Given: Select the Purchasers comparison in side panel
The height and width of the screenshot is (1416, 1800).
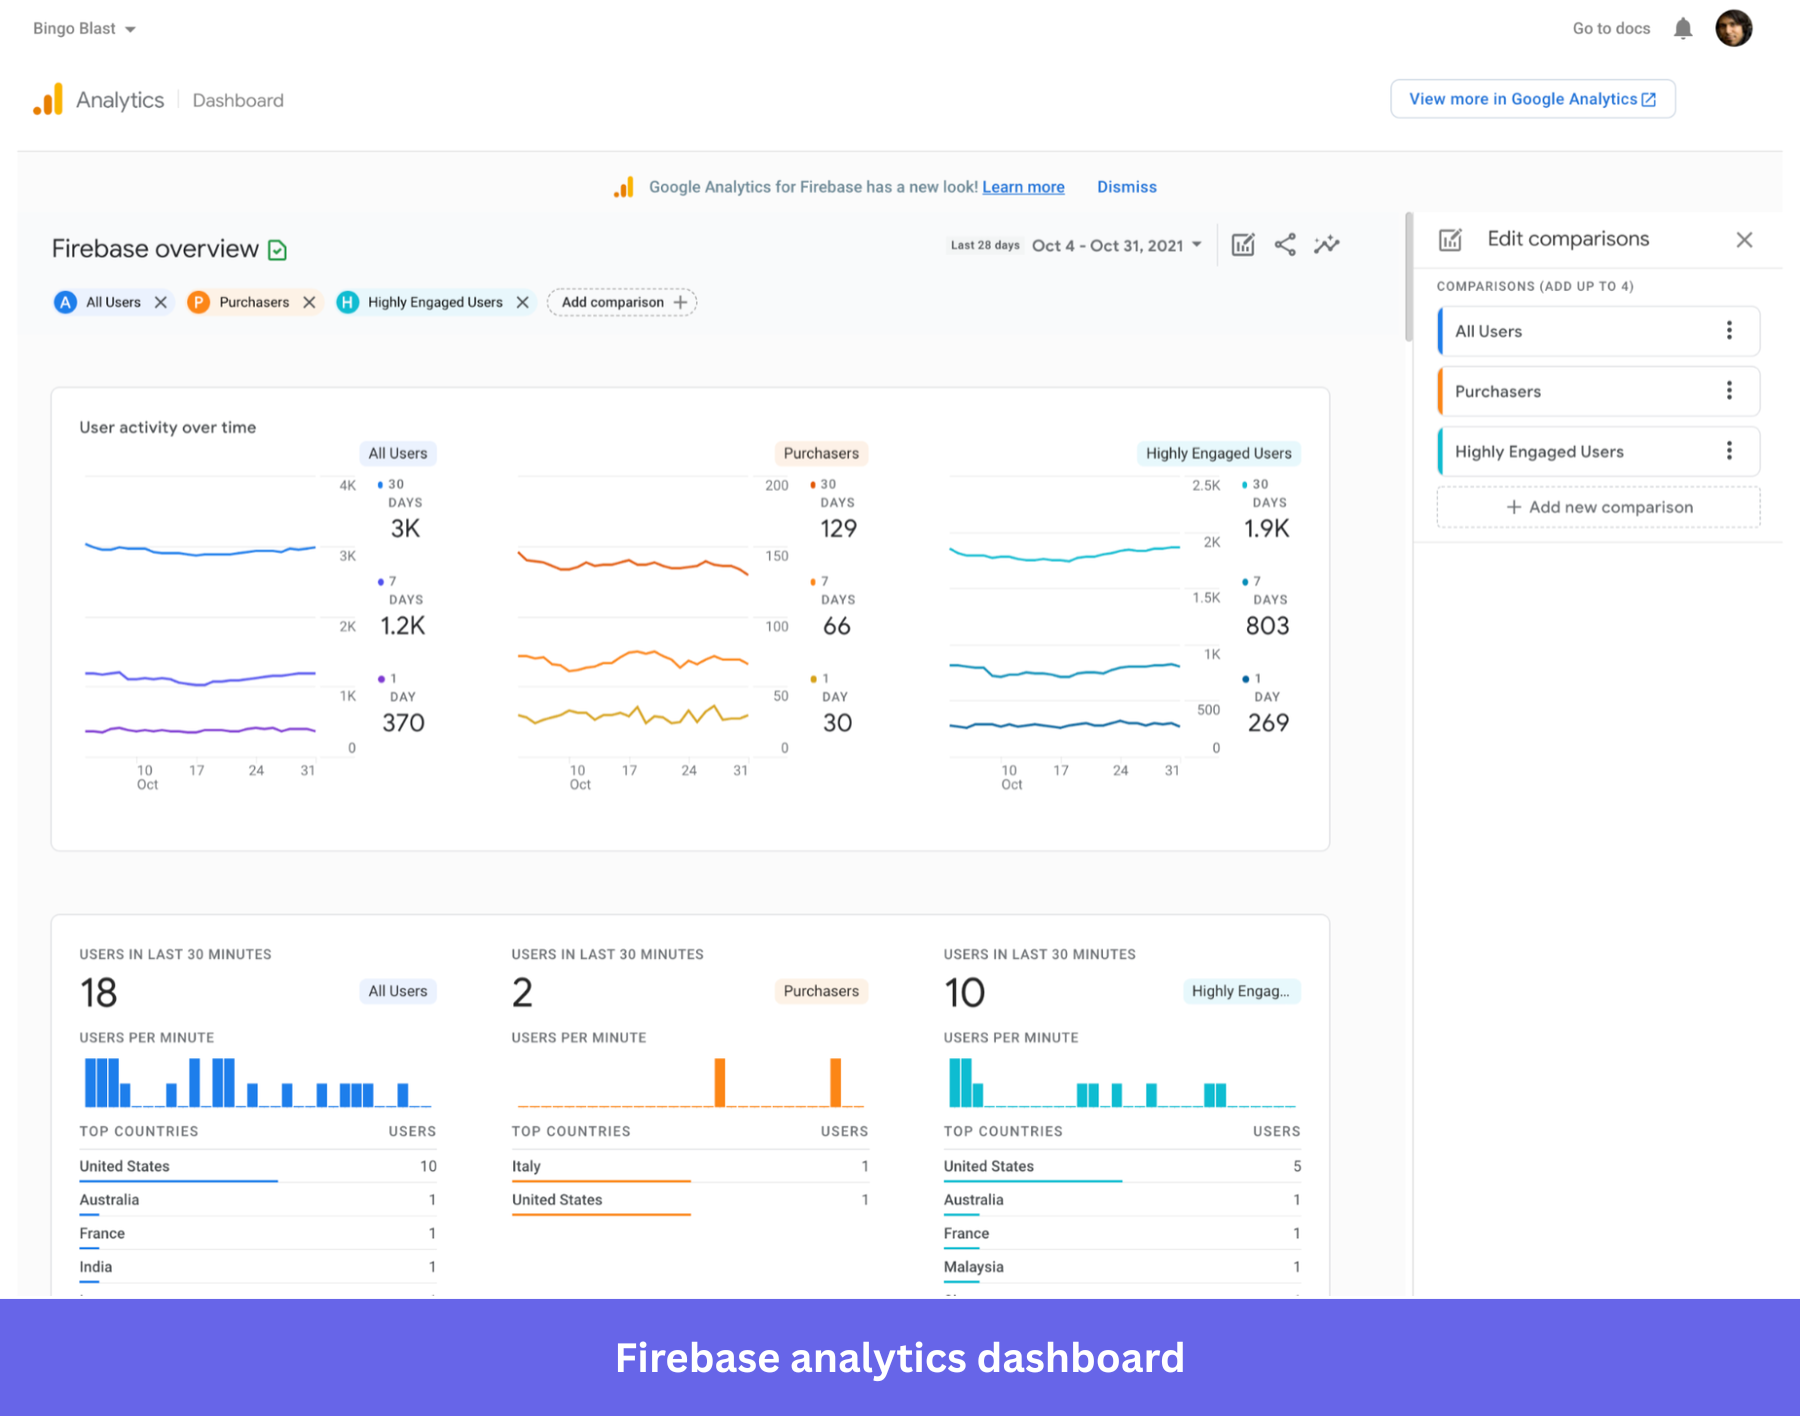Looking at the screenshot, I should pos(1598,391).
